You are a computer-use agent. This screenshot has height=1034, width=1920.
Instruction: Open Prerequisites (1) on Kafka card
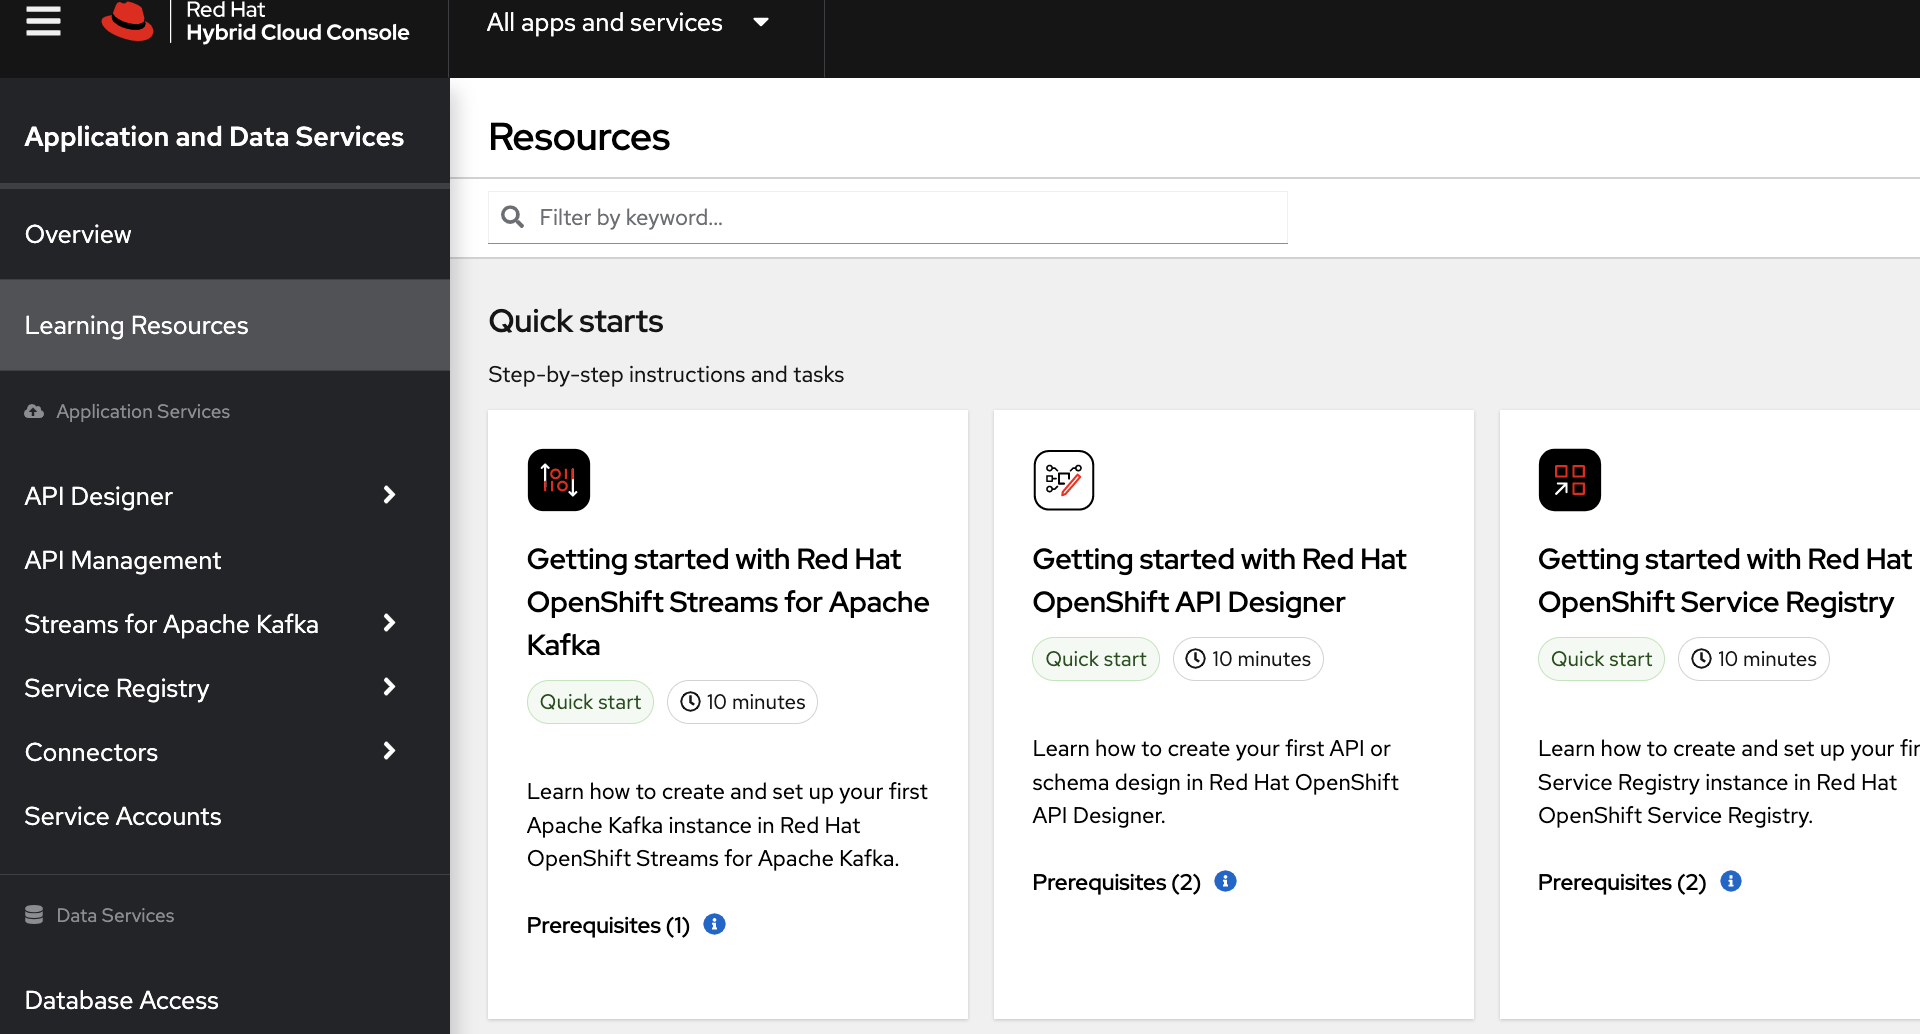pos(608,925)
